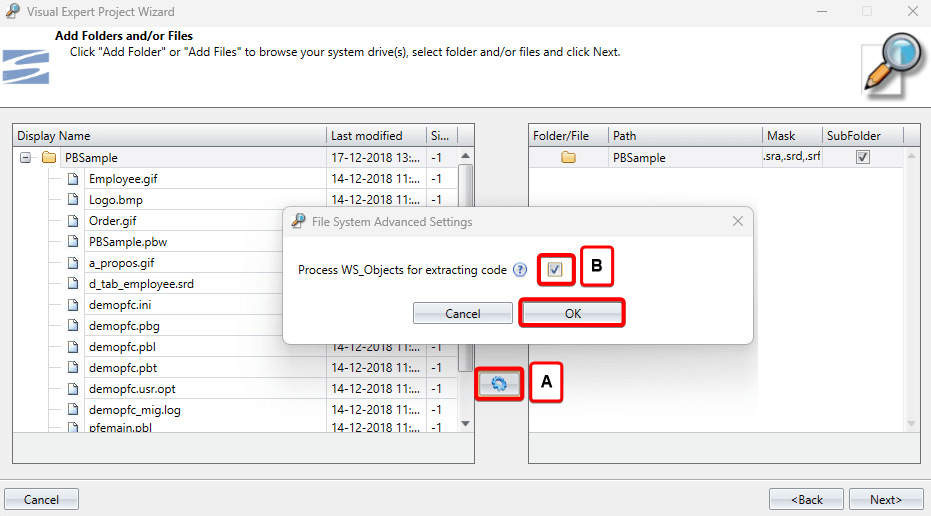Click the demopfc.pbl file icon
Image resolution: width=931 pixels, height=516 pixels.
coord(72,347)
